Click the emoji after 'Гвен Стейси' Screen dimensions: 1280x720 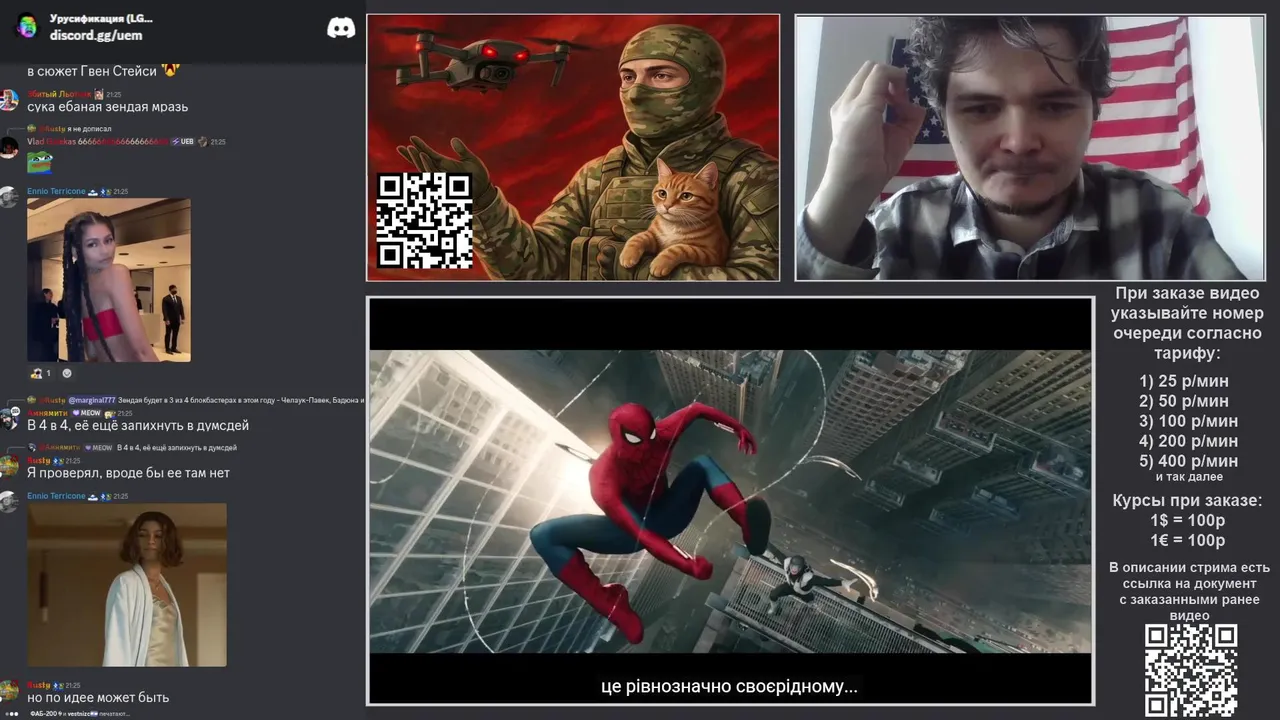pos(170,70)
